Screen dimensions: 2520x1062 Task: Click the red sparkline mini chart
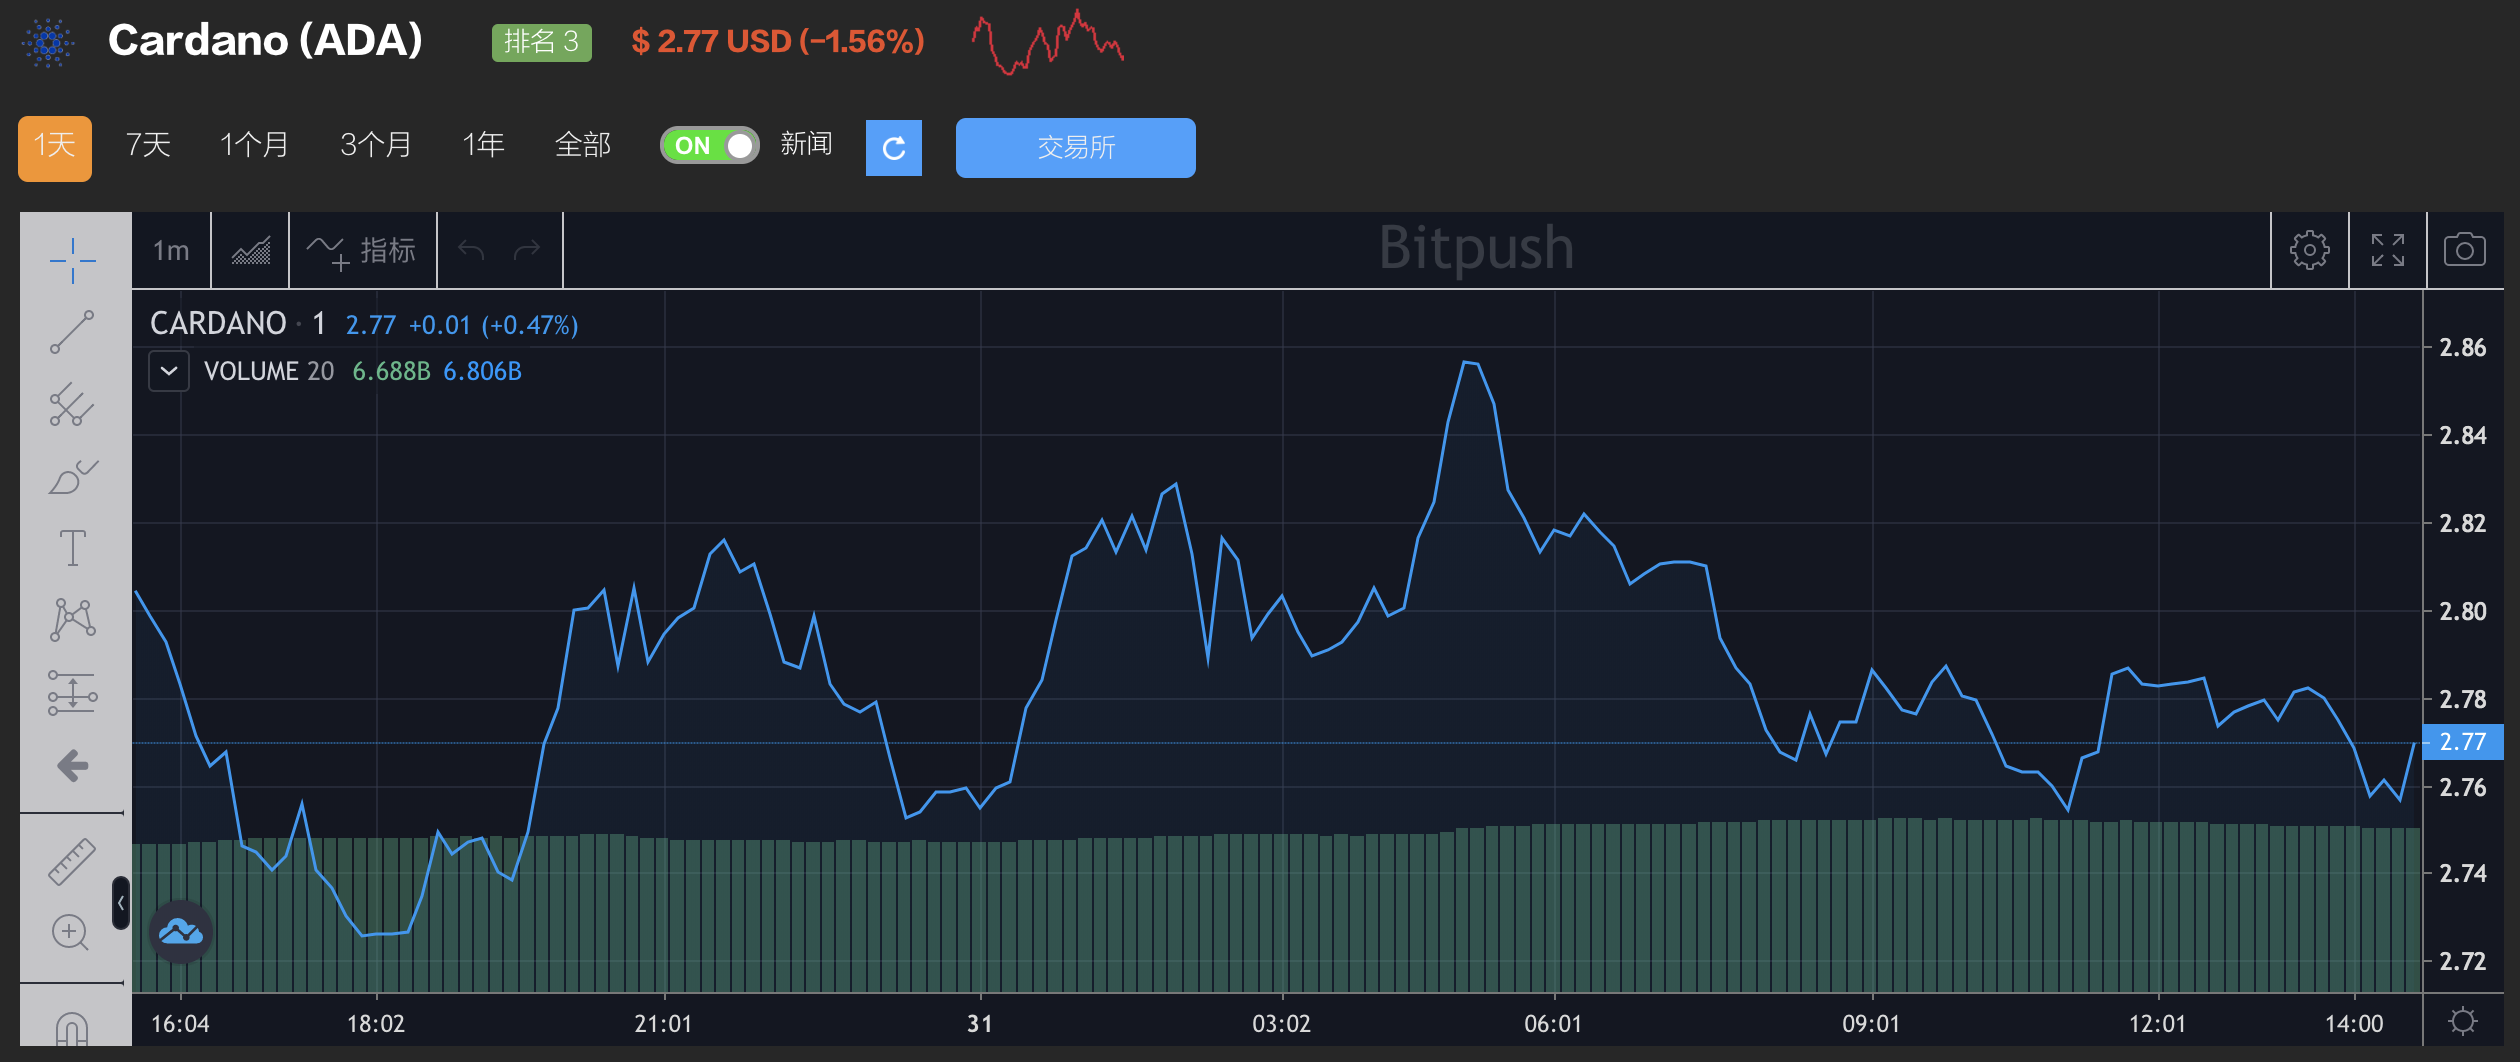point(1047,42)
